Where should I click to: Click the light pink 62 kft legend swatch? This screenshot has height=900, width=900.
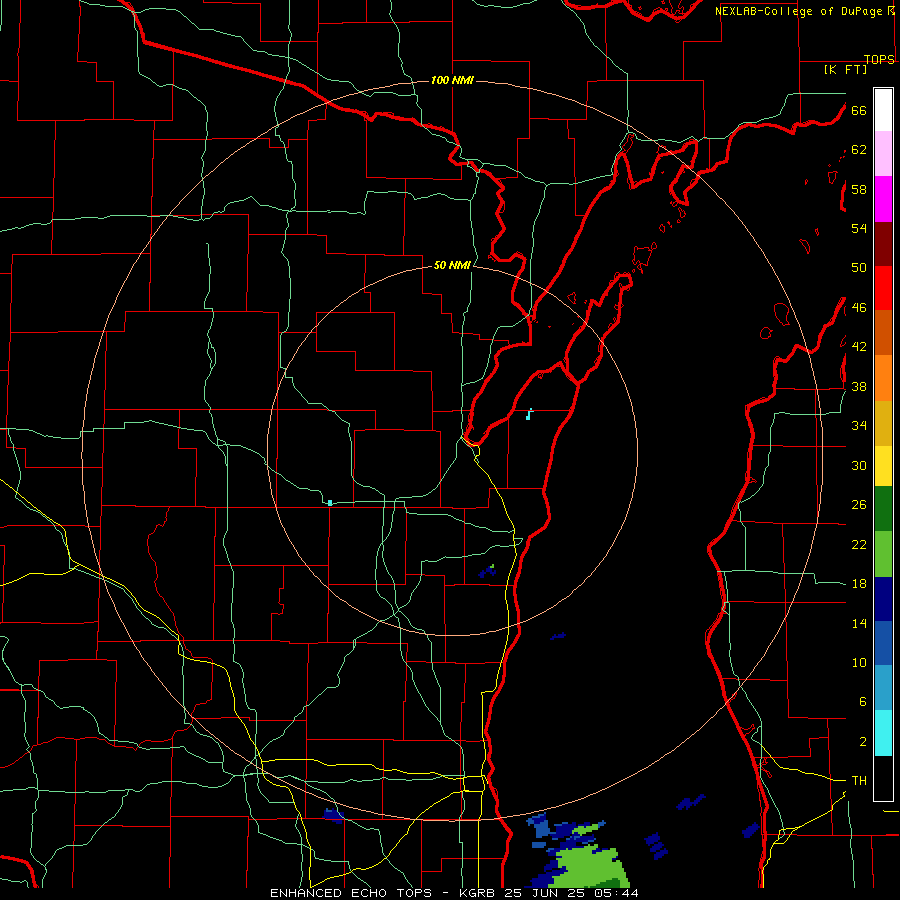pyautogui.click(x=883, y=153)
